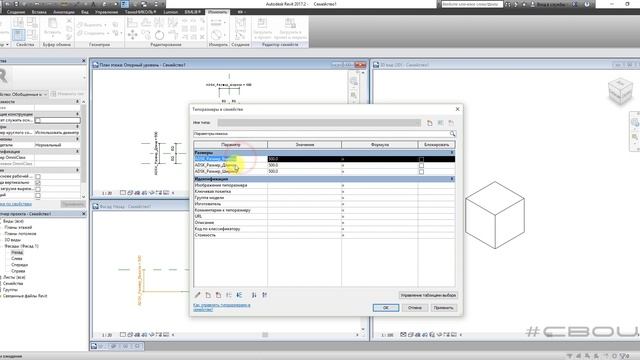Click the OK button in the dialog
The width and height of the screenshot is (640, 360).
click(x=386, y=308)
